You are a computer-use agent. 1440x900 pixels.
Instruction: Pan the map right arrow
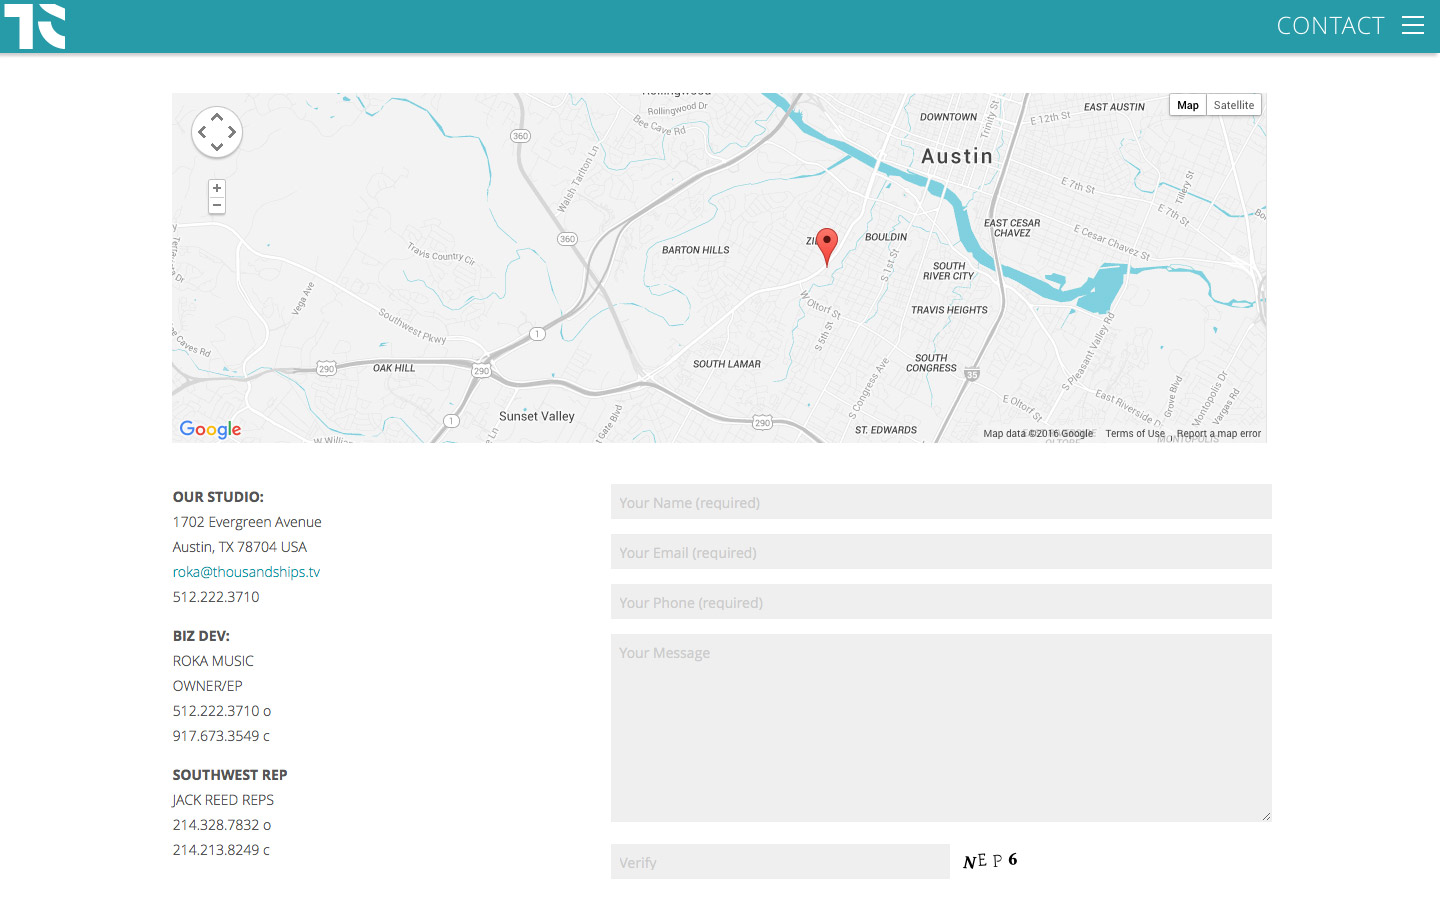(232, 132)
